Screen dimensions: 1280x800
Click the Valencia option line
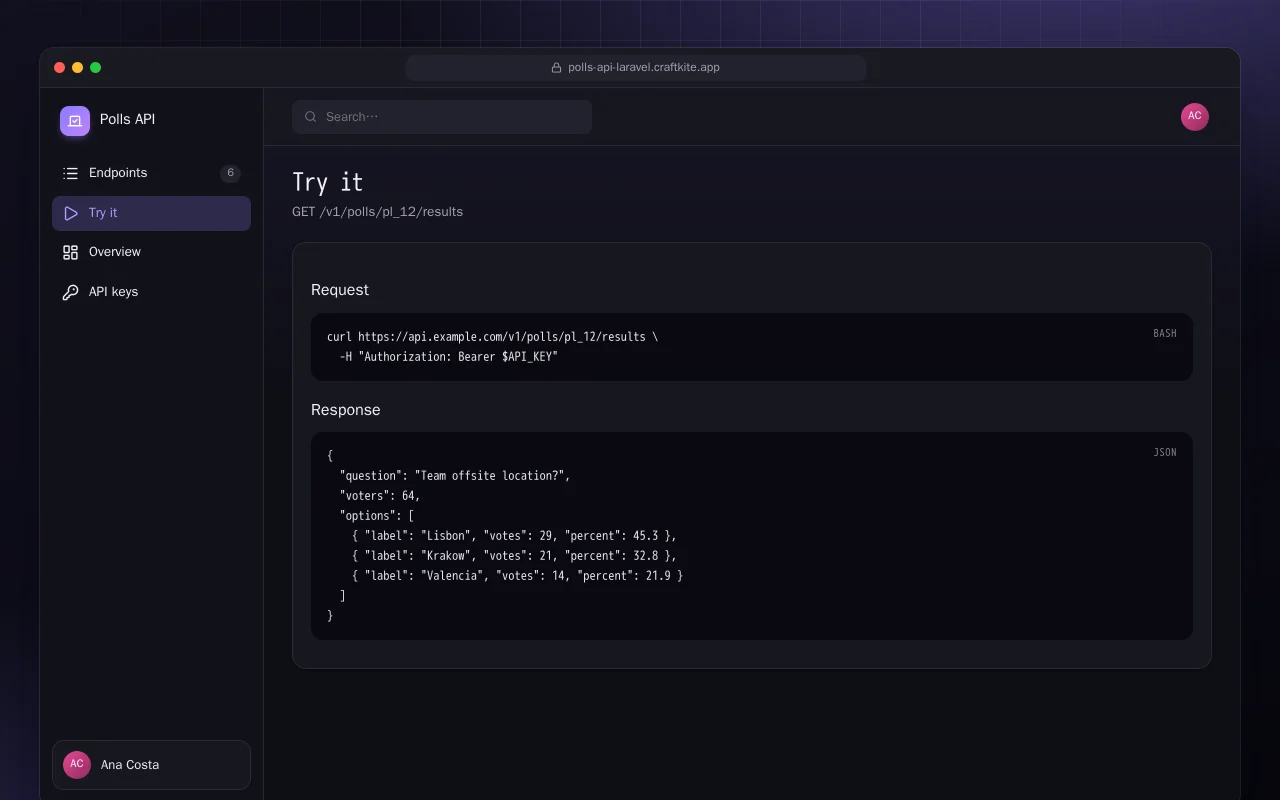[x=517, y=576]
